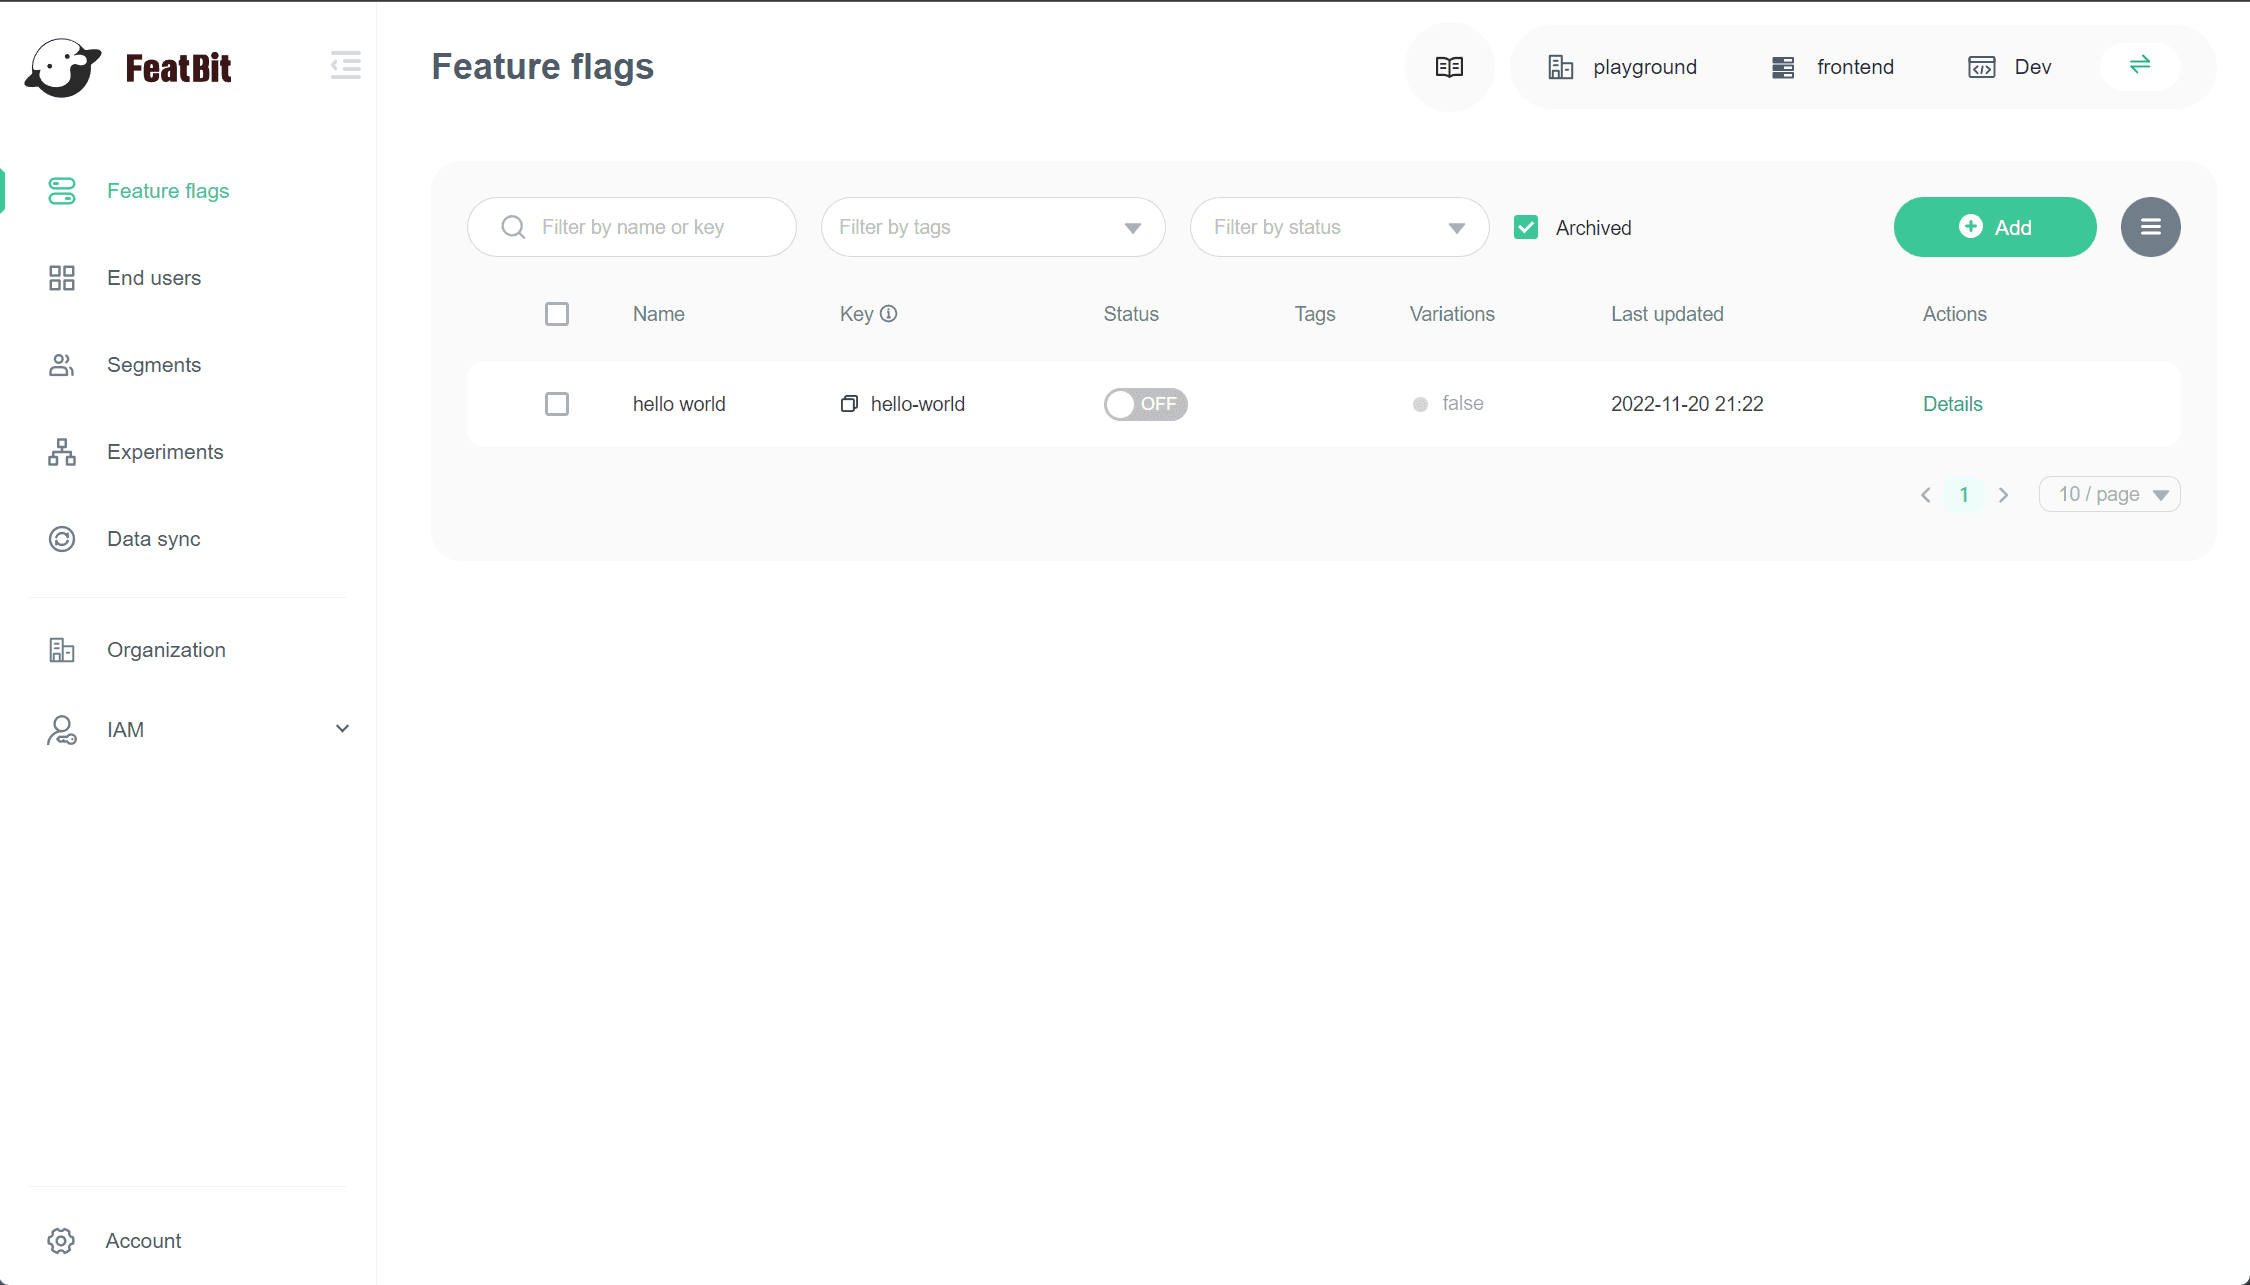Open the Filter by status dropdown
The height and width of the screenshot is (1285, 2250).
tap(1339, 227)
